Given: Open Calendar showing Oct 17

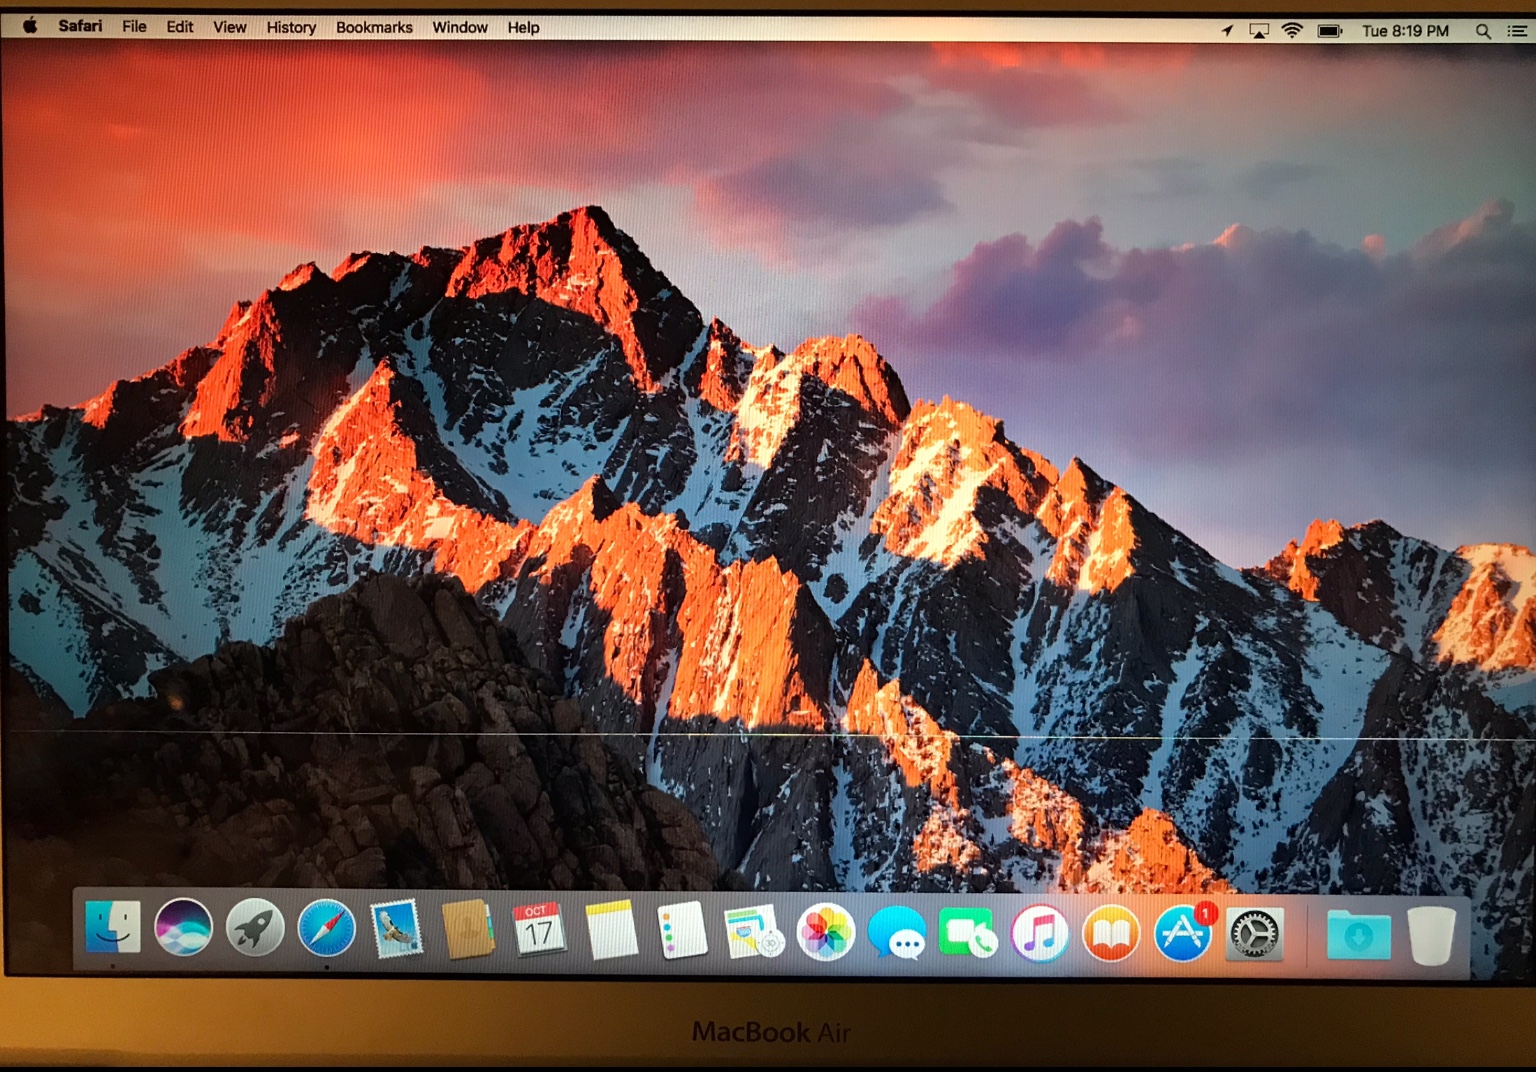Looking at the screenshot, I should pos(538,930).
